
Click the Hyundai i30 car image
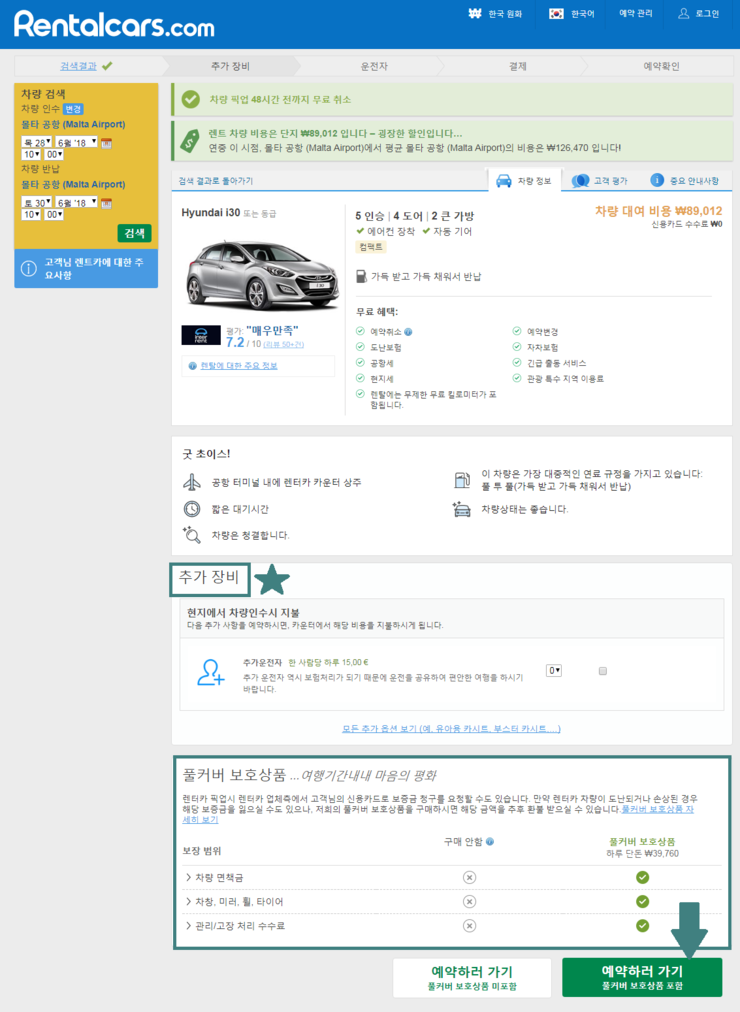point(262,276)
